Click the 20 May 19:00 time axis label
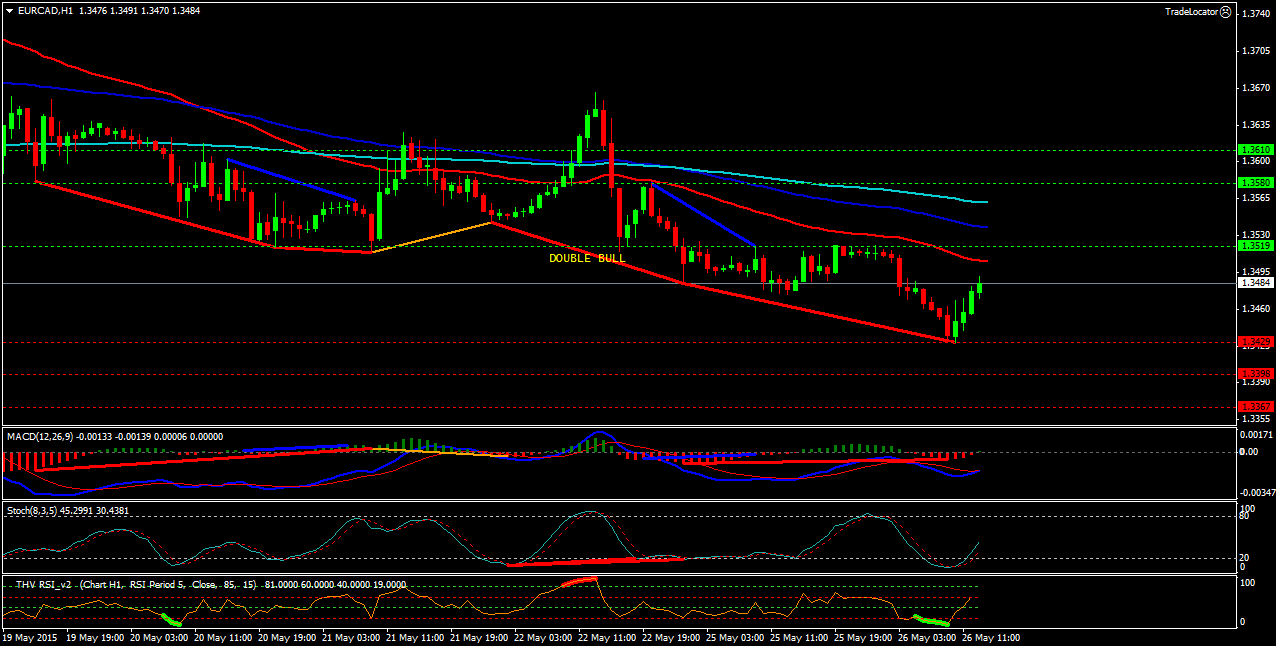 coord(289,637)
